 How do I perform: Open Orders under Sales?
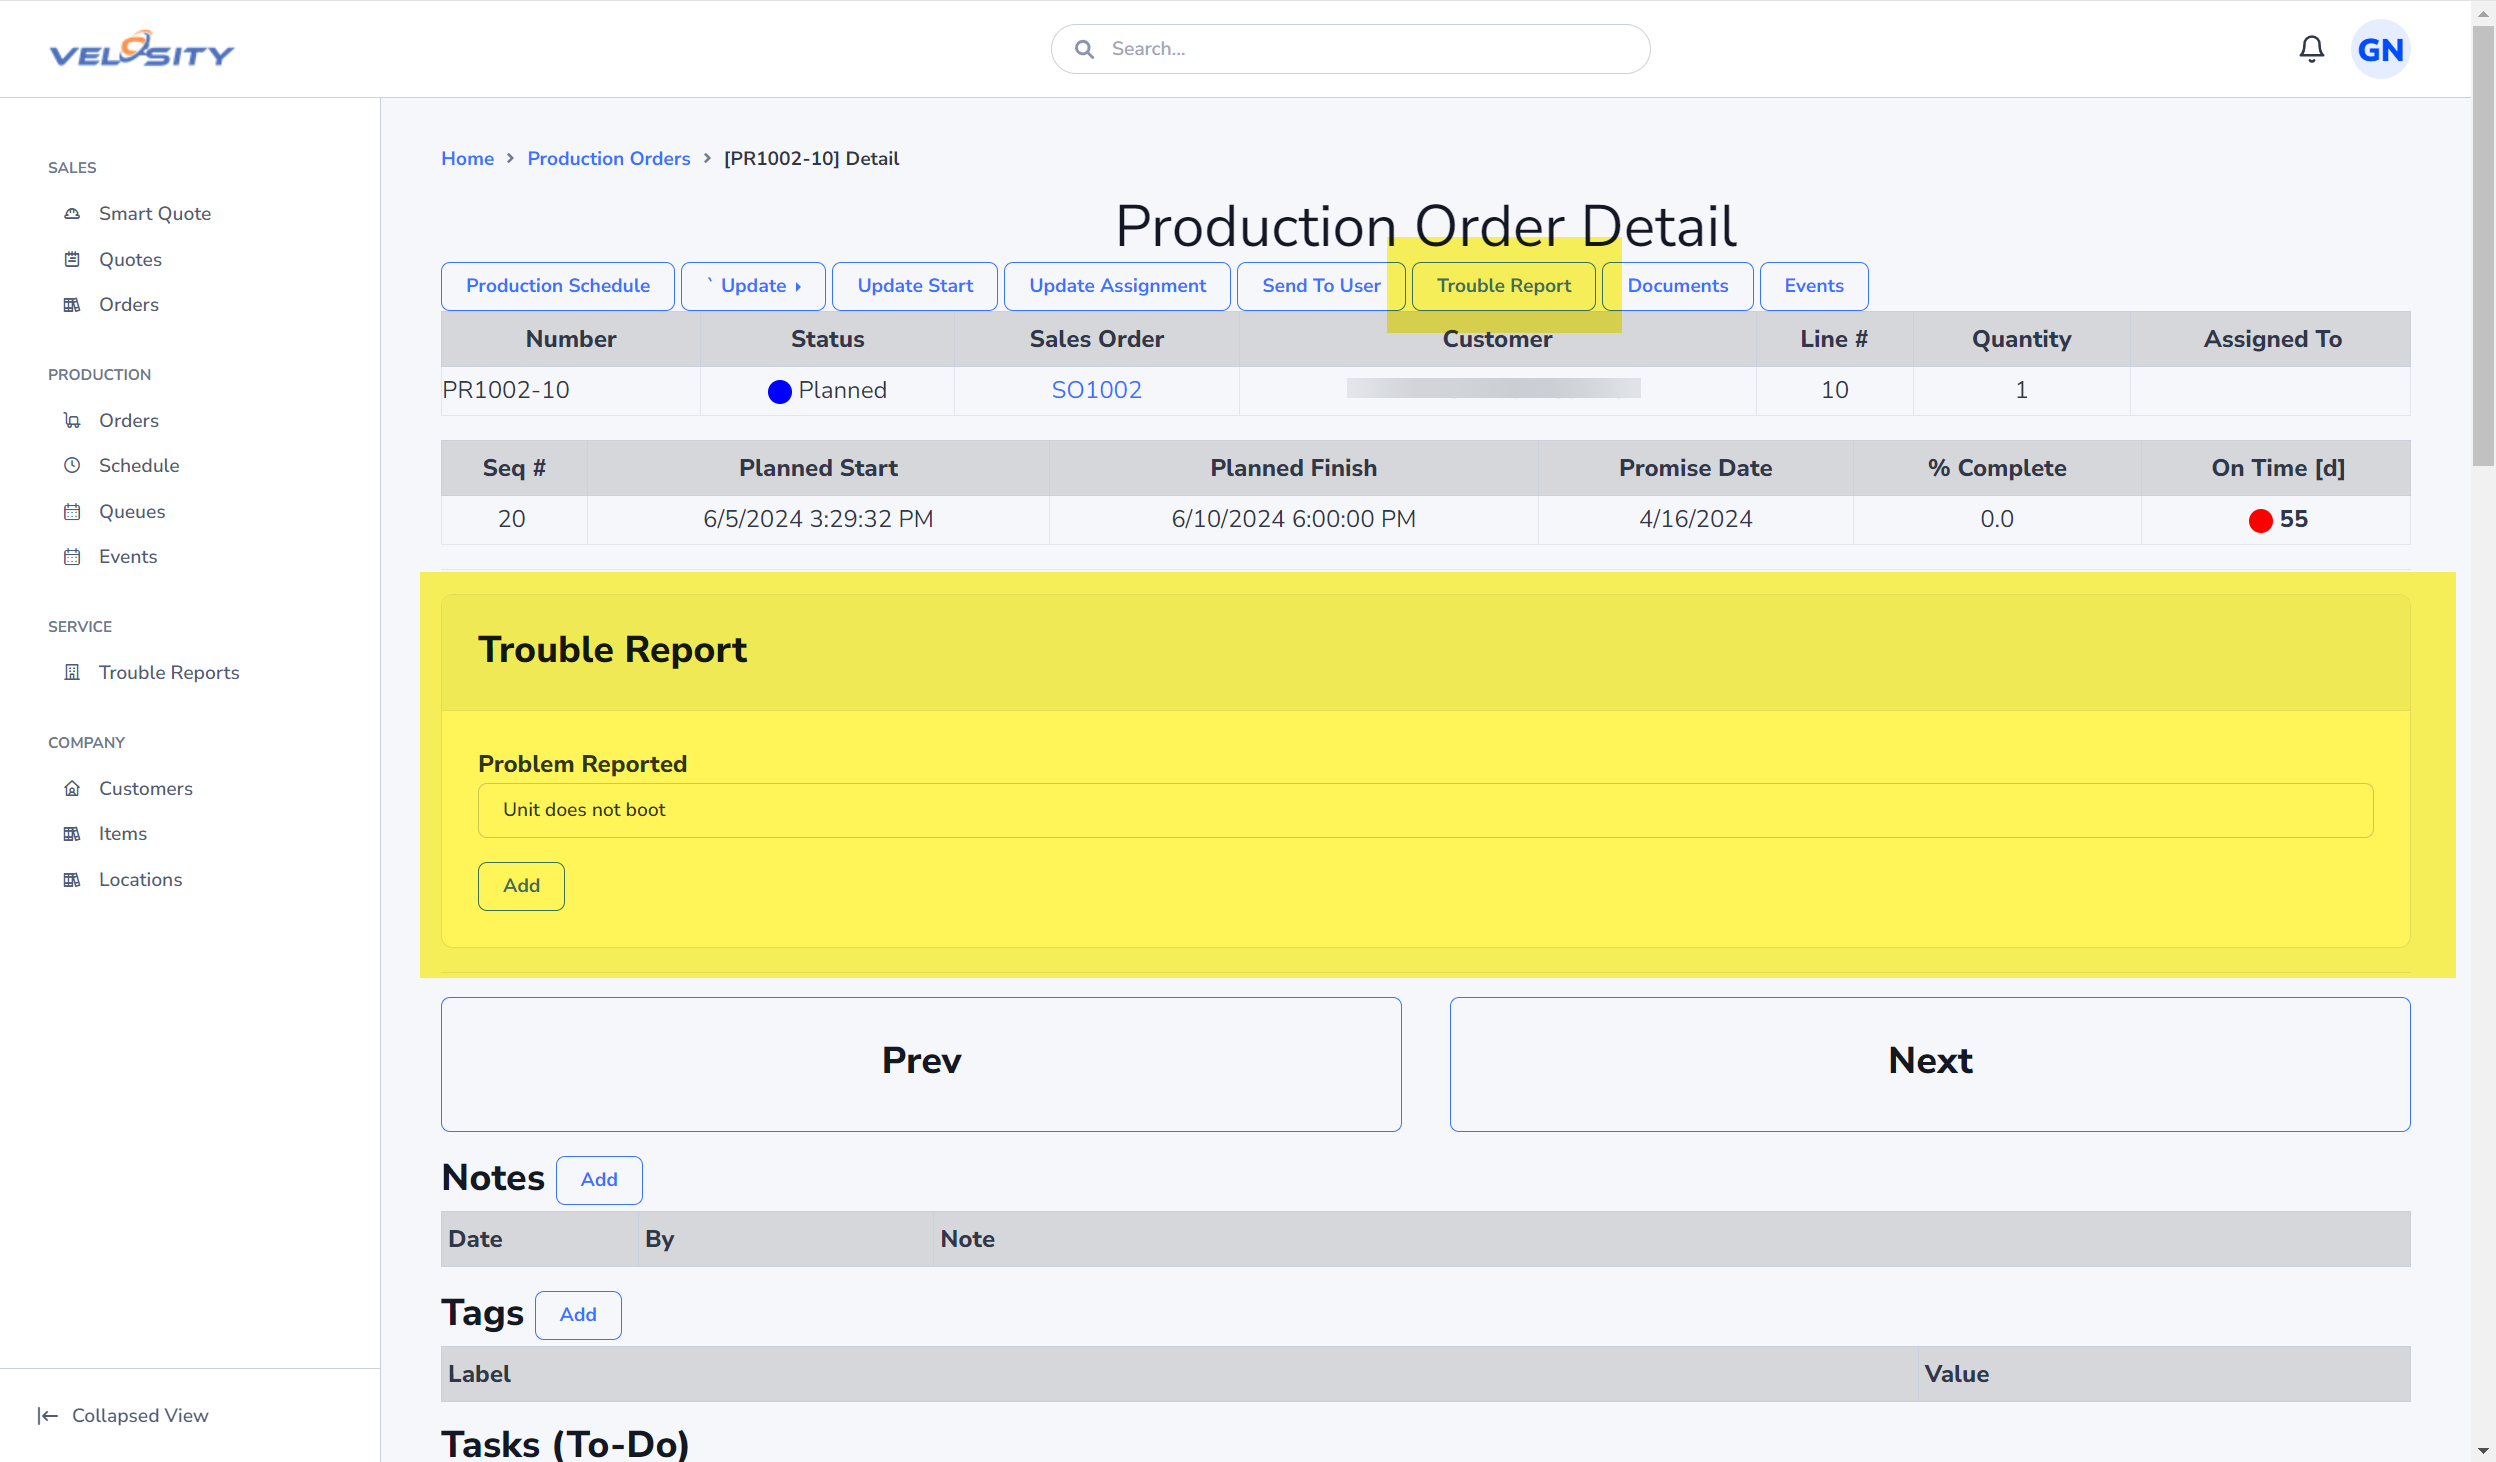(129, 305)
